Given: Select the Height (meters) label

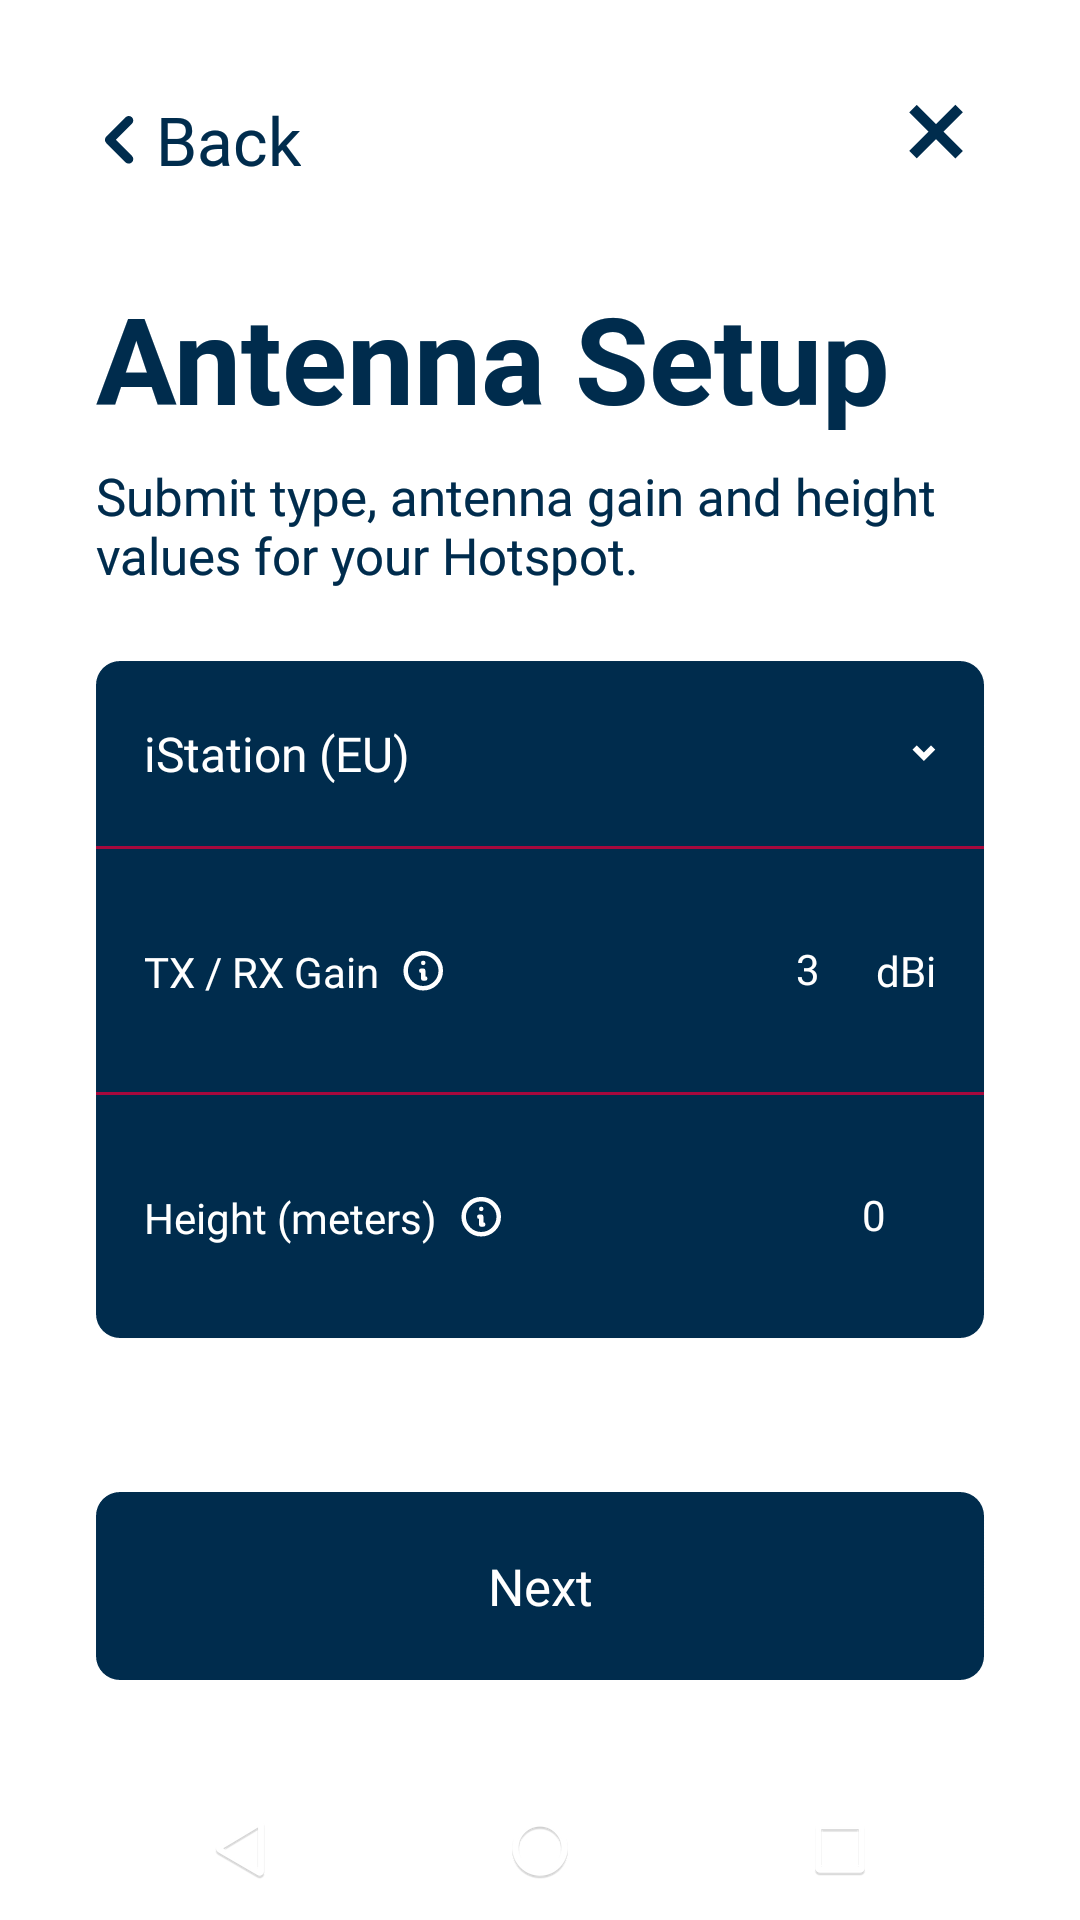Looking at the screenshot, I should (290, 1219).
